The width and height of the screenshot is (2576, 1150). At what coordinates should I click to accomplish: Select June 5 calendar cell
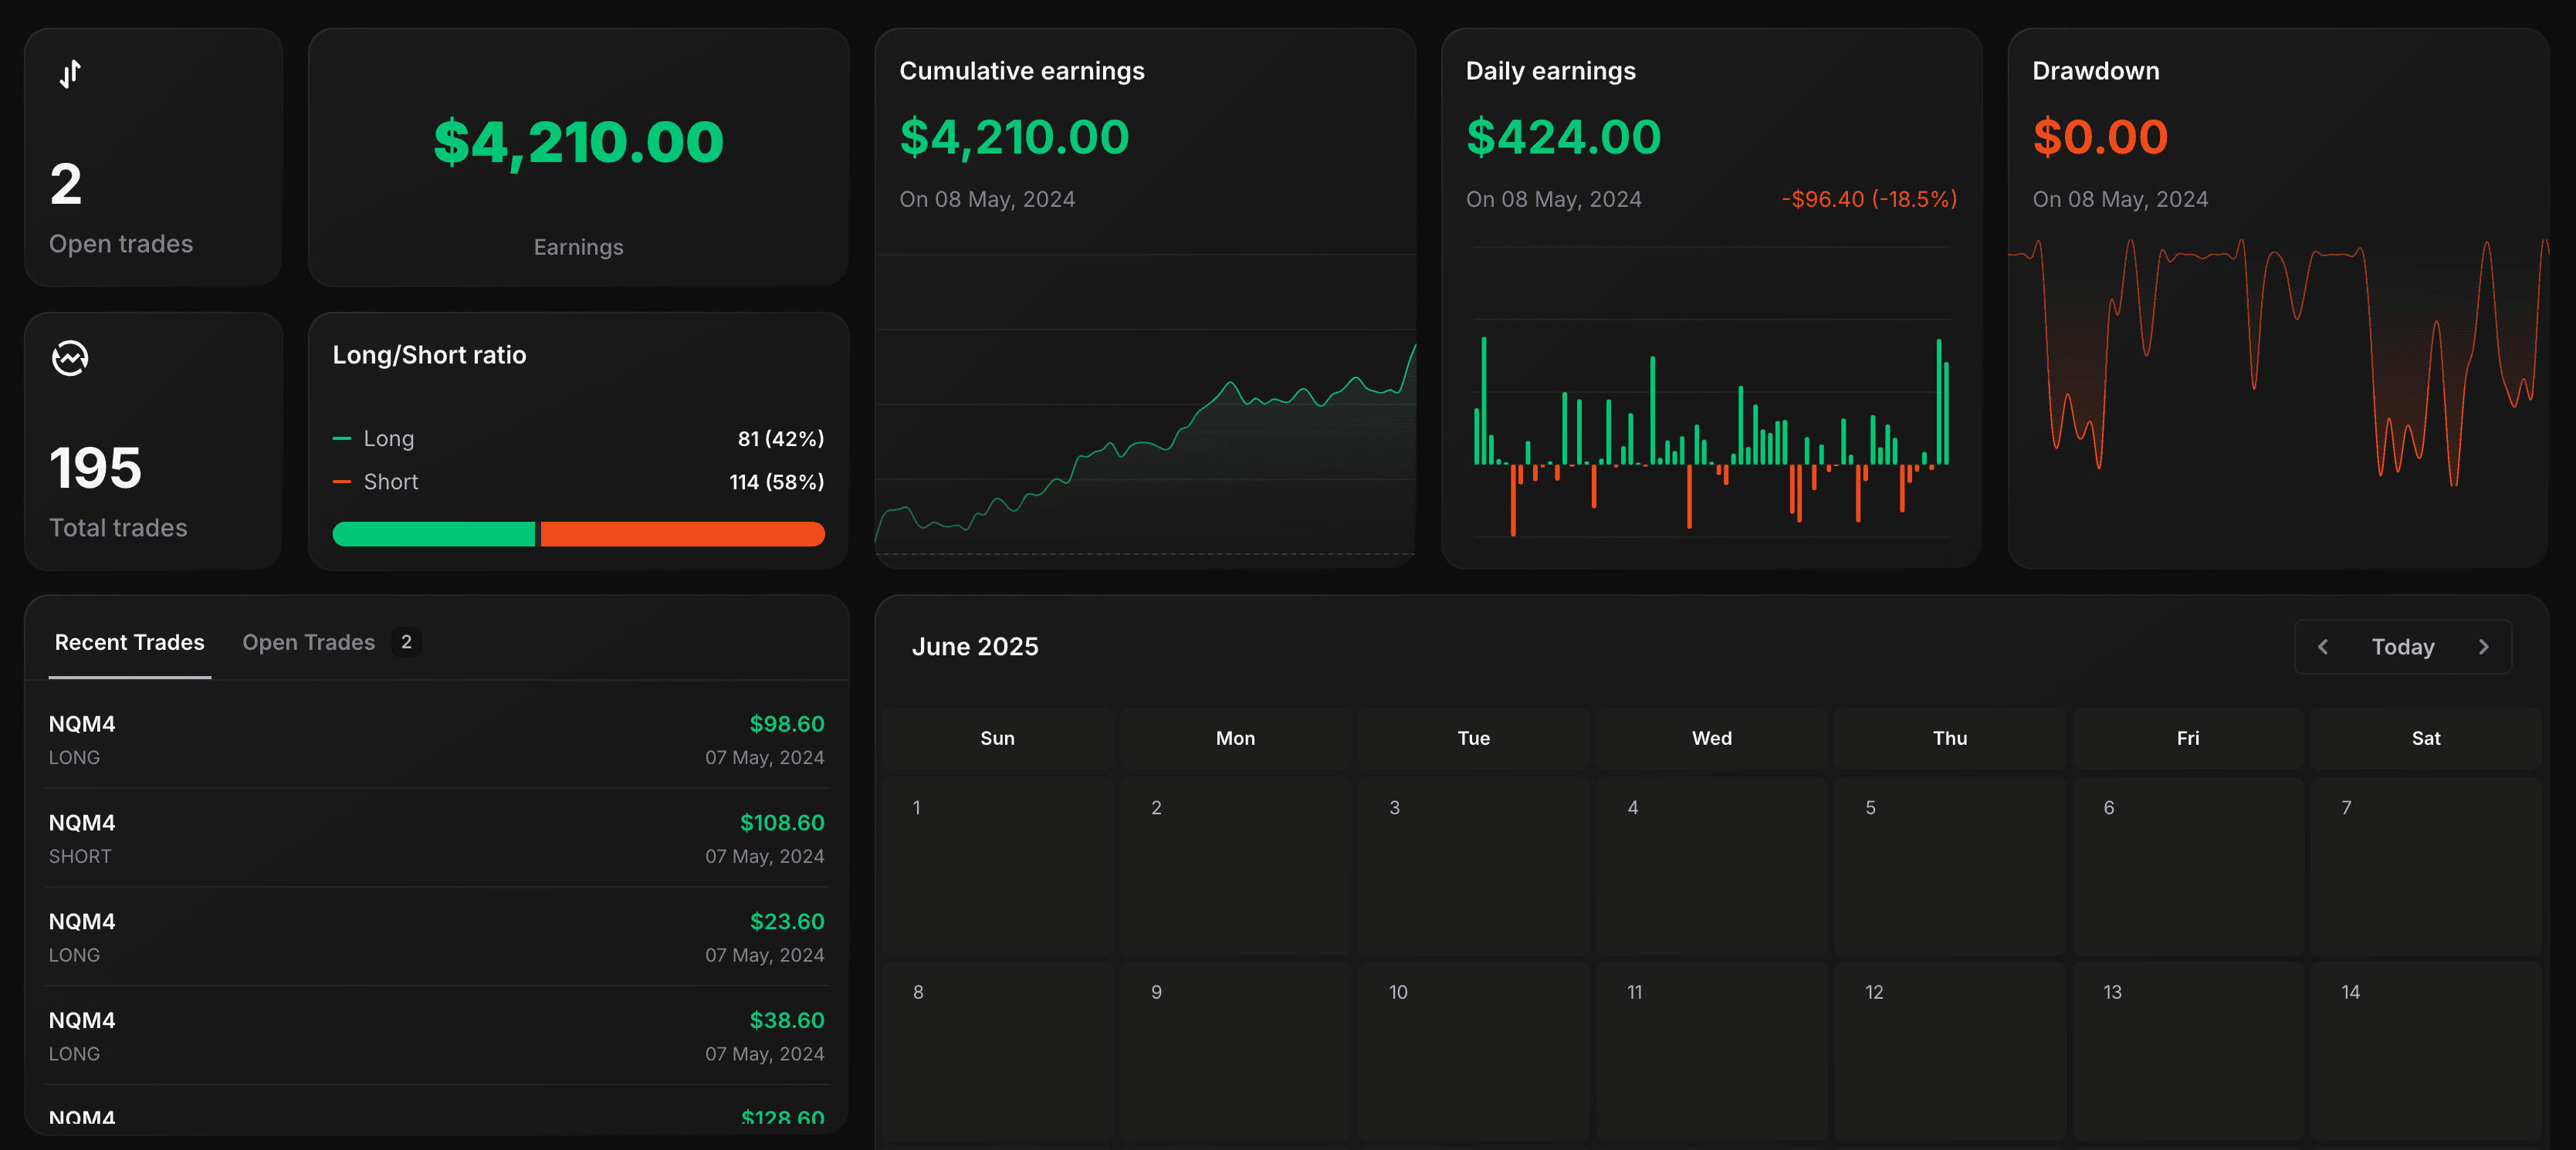pos(1949,865)
